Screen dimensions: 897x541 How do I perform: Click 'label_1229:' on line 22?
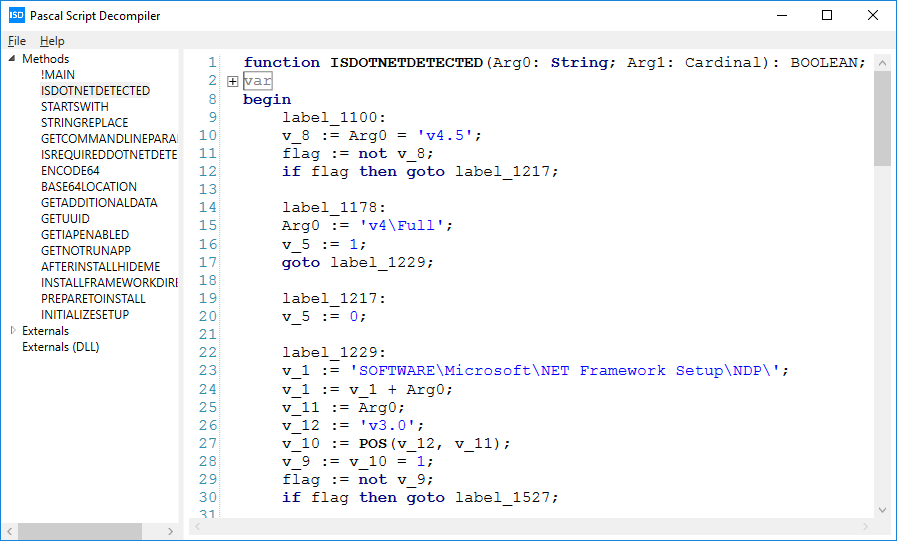click(x=334, y=352)
